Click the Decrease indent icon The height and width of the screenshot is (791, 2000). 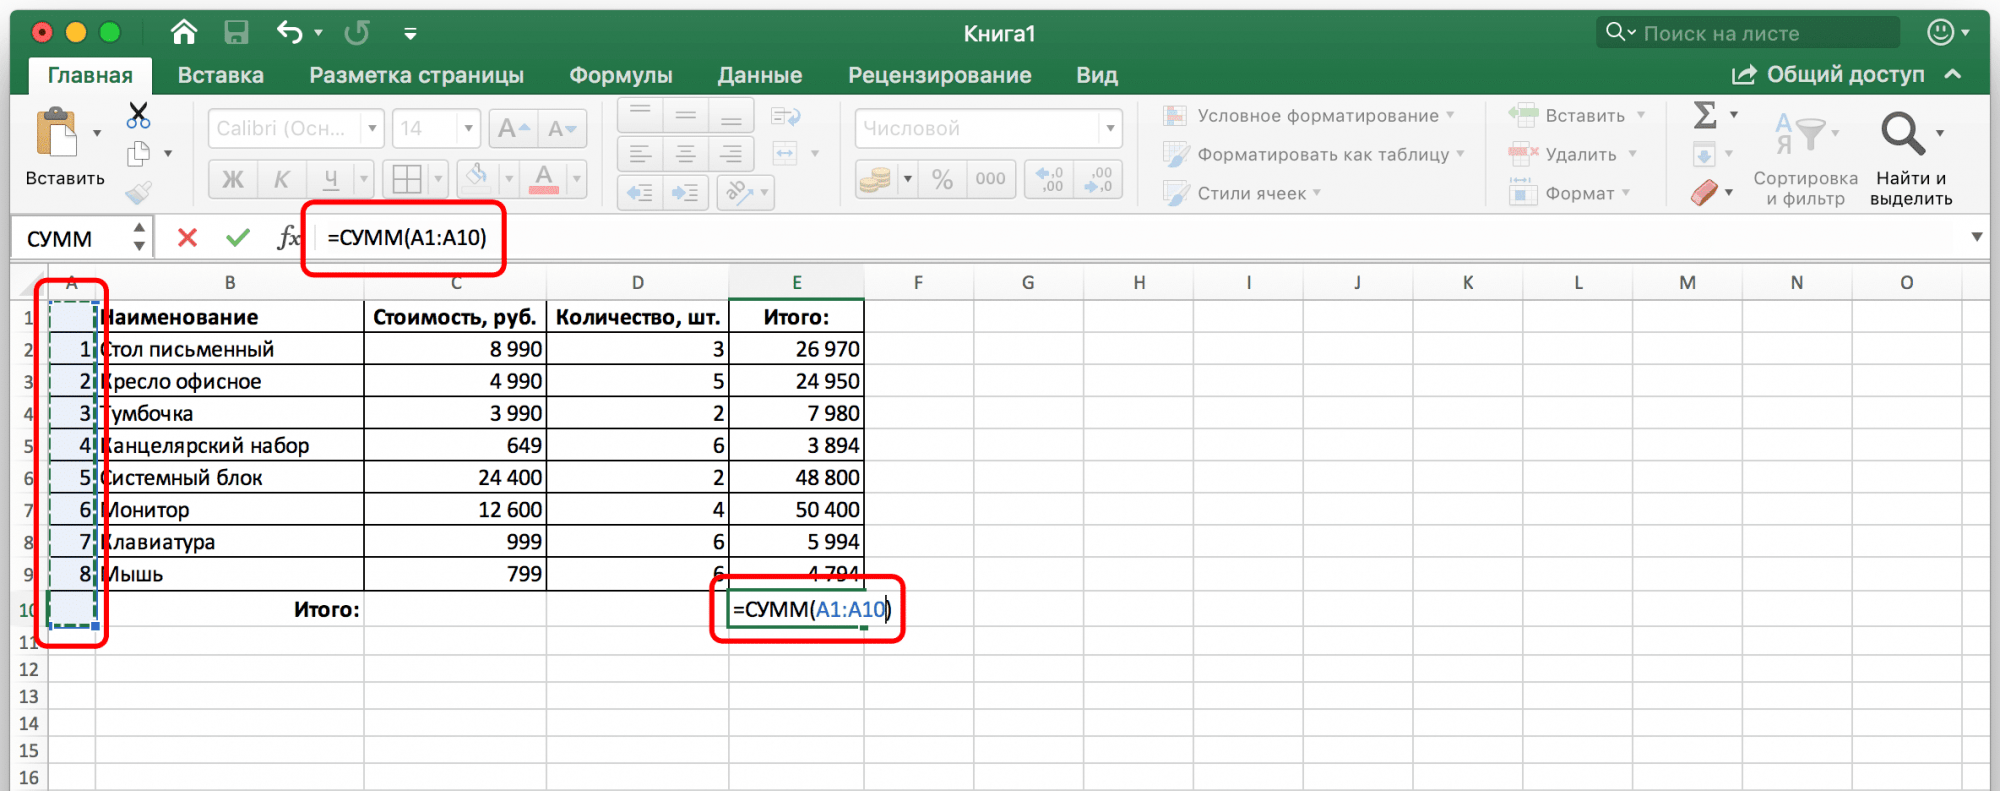tap(640, 192)
